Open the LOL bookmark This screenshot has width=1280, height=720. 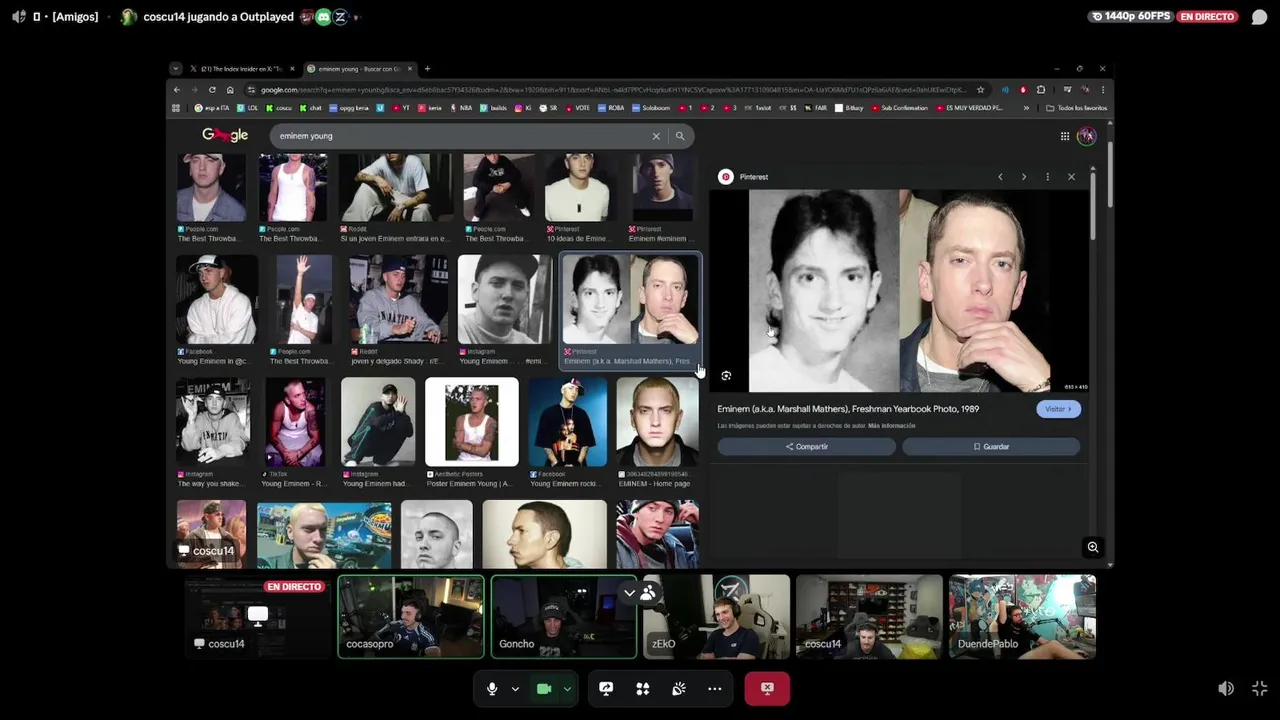(x=247, y=108)
